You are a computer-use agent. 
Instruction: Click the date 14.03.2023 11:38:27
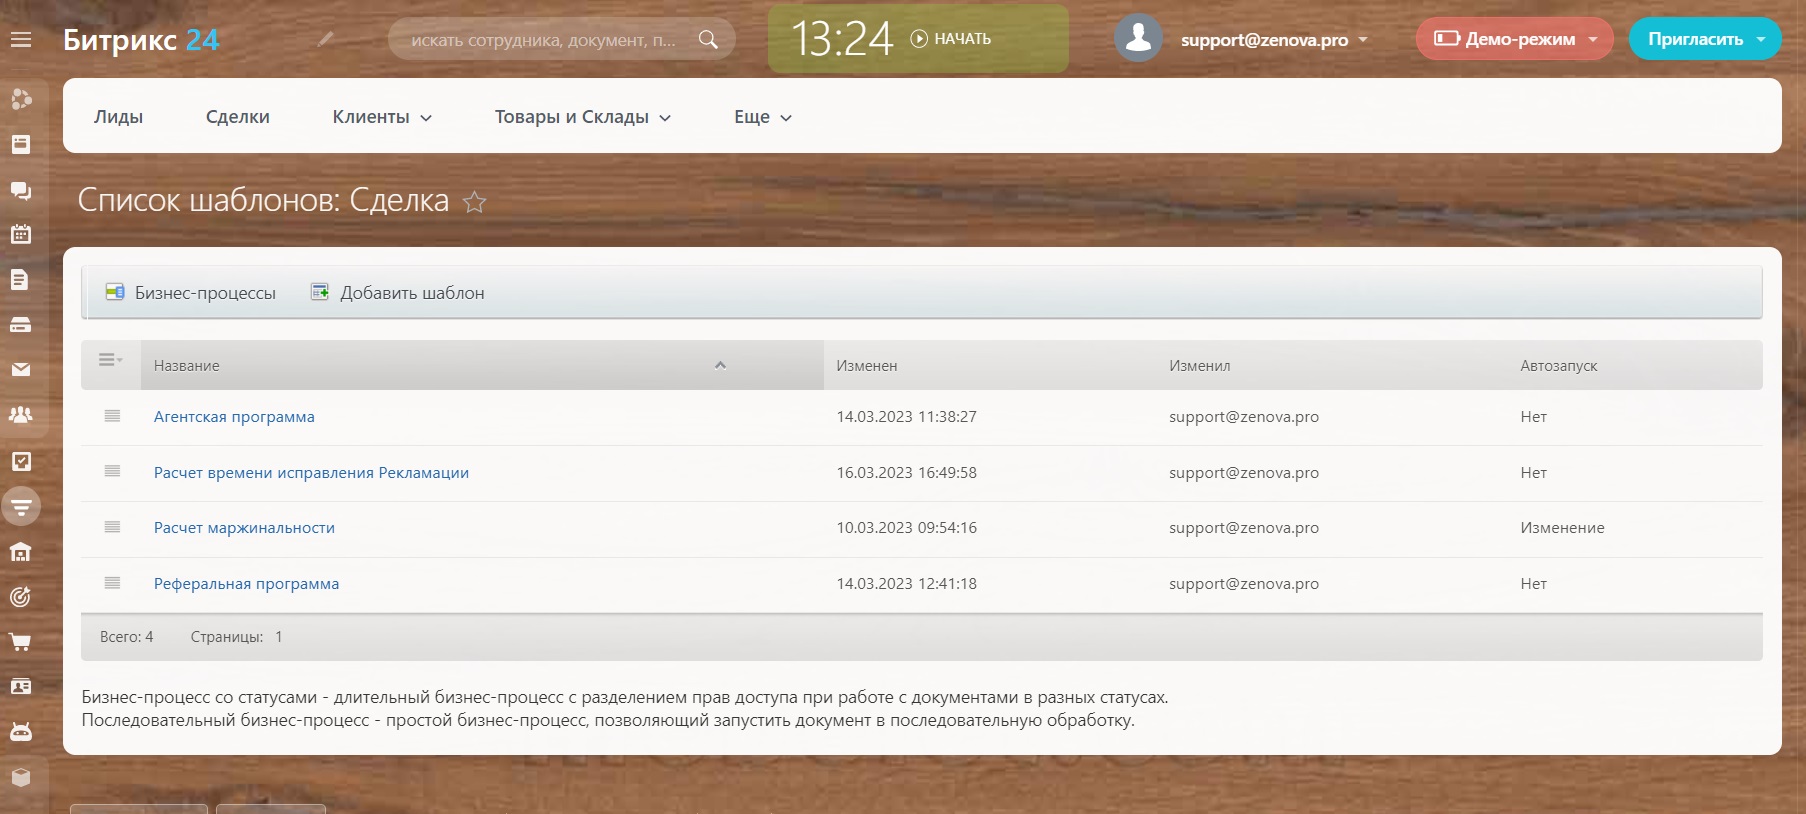907,417
